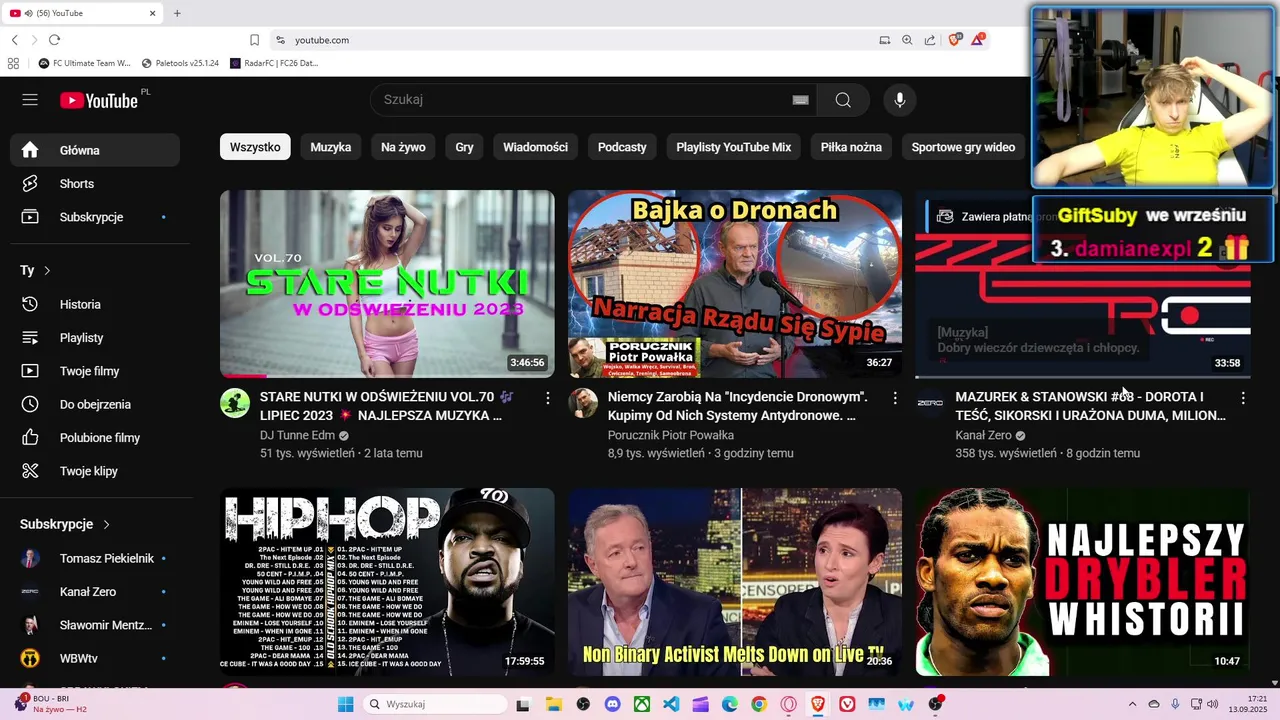Open the Kanał Zero channel name under the video

tap(984, 436)
